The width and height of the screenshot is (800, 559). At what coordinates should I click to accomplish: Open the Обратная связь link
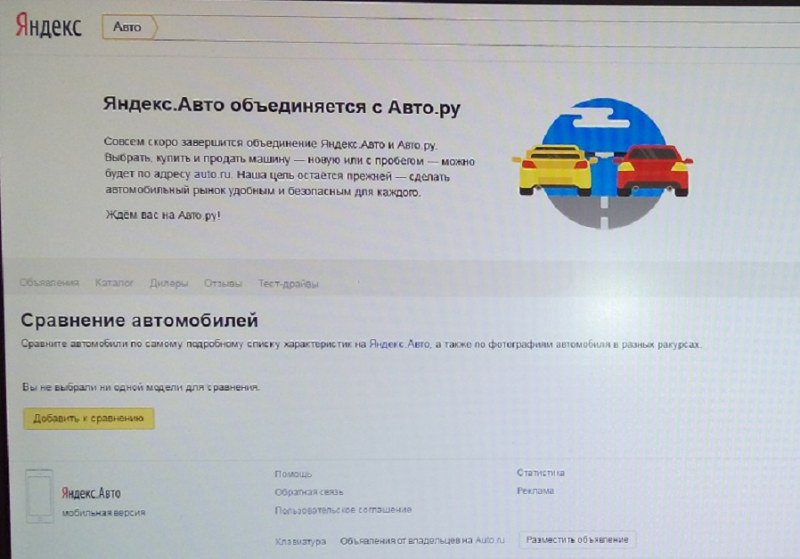[309, 492]
